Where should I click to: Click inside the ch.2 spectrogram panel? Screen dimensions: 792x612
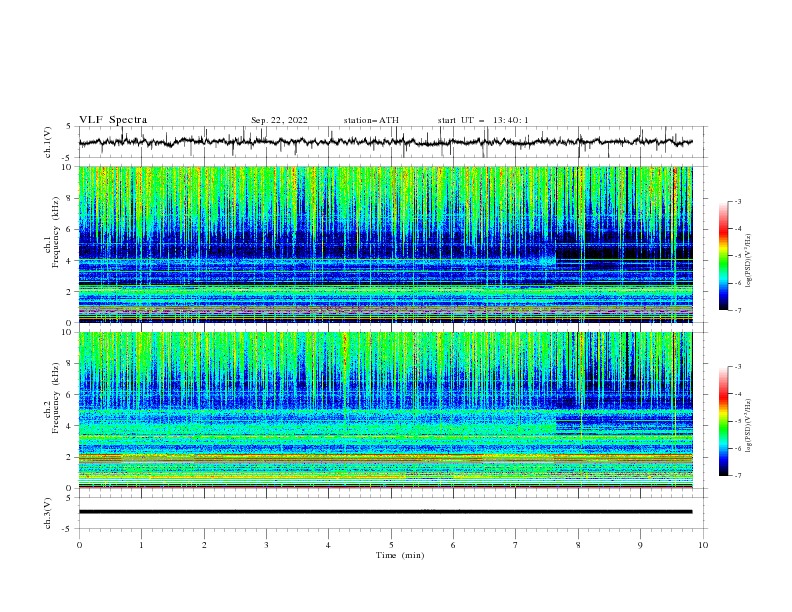pyautogui.click(x=385, y=410)
